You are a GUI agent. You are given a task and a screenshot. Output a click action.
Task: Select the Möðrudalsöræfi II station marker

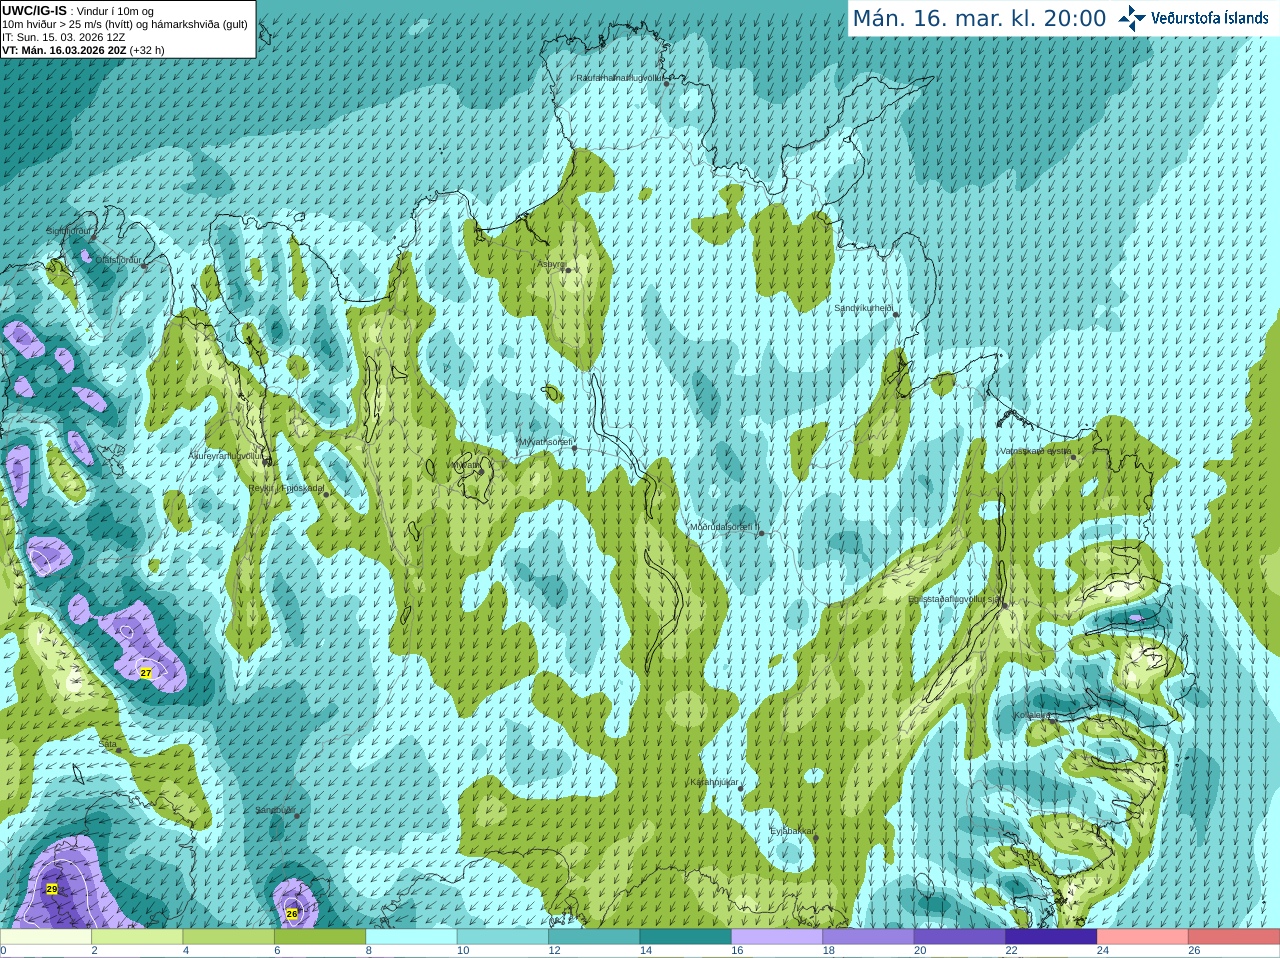(762, 533)
